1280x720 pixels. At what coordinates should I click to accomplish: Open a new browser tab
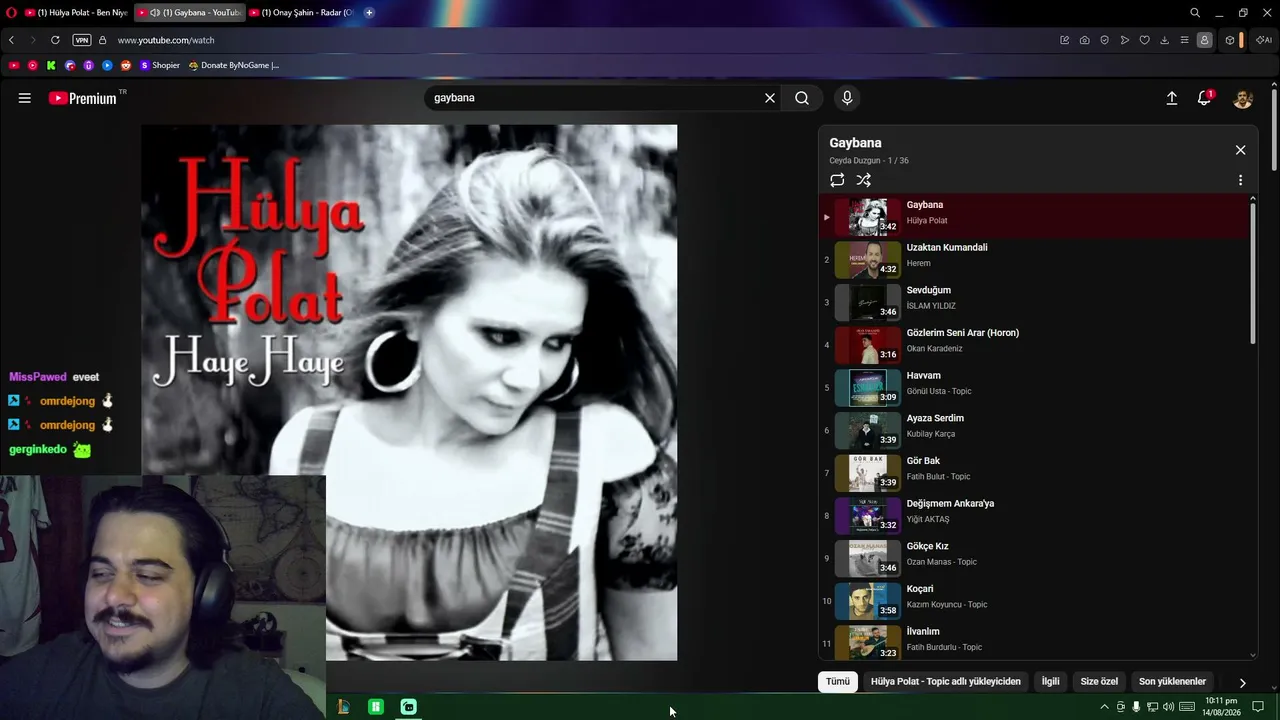tap(369, 13)
